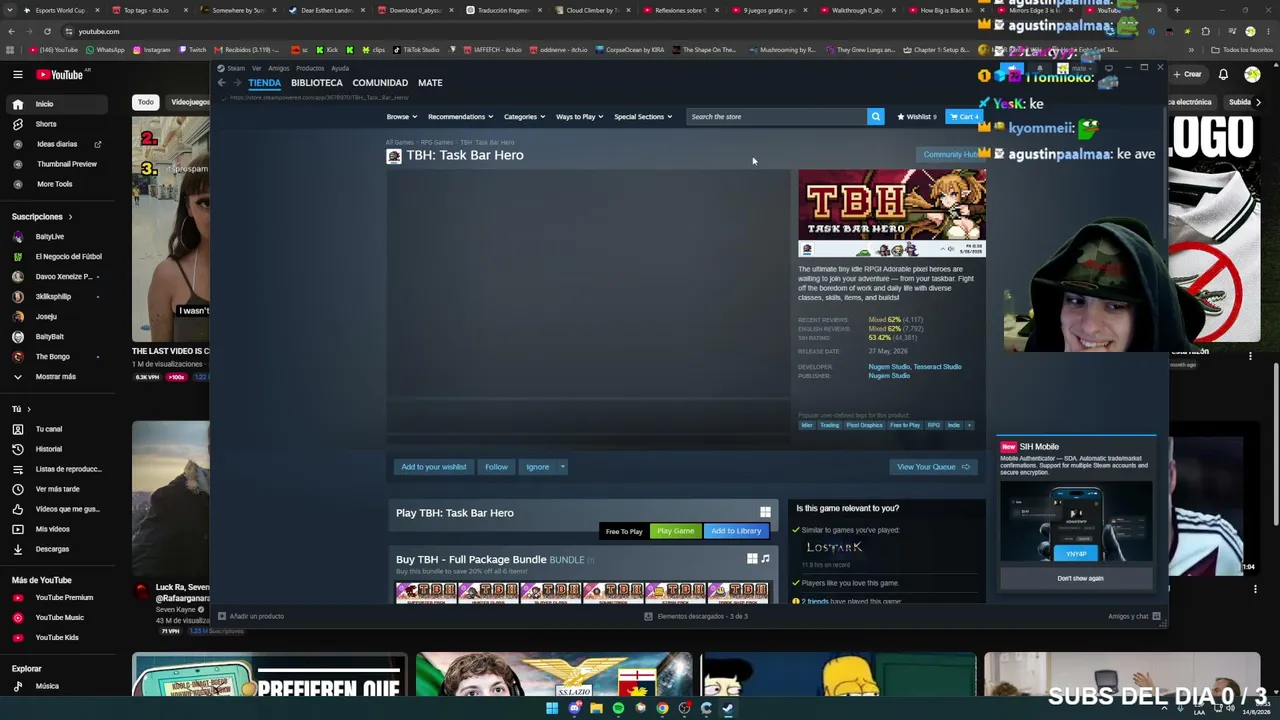1280x720 pixels.
Task: Open the Ver menu in Steam
Action: [256, 69]
